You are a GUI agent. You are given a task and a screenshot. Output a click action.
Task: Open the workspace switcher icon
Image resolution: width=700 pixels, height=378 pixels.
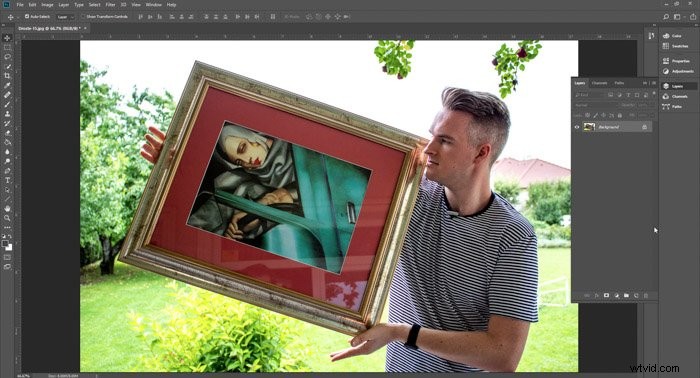coord(677,17)
